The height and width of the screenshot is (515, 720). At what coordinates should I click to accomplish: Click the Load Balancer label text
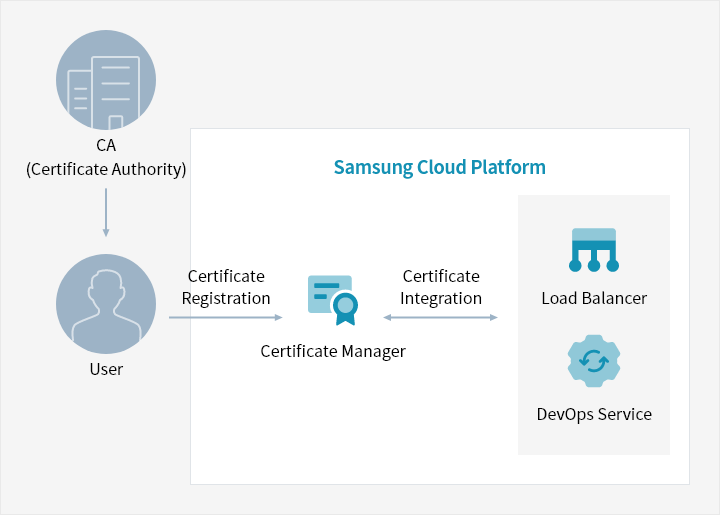594,298
